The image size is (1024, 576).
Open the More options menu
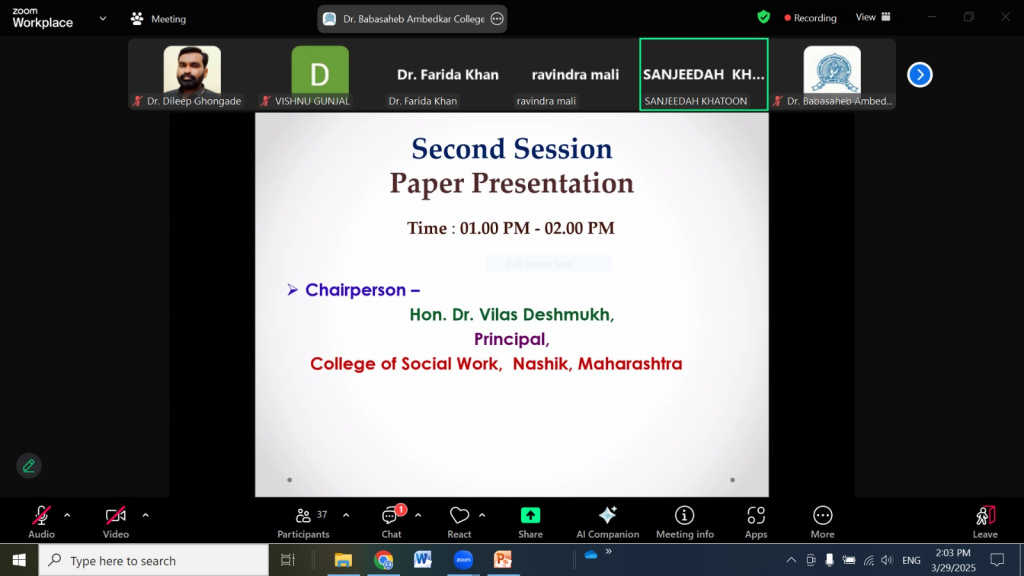pos(822,521)
